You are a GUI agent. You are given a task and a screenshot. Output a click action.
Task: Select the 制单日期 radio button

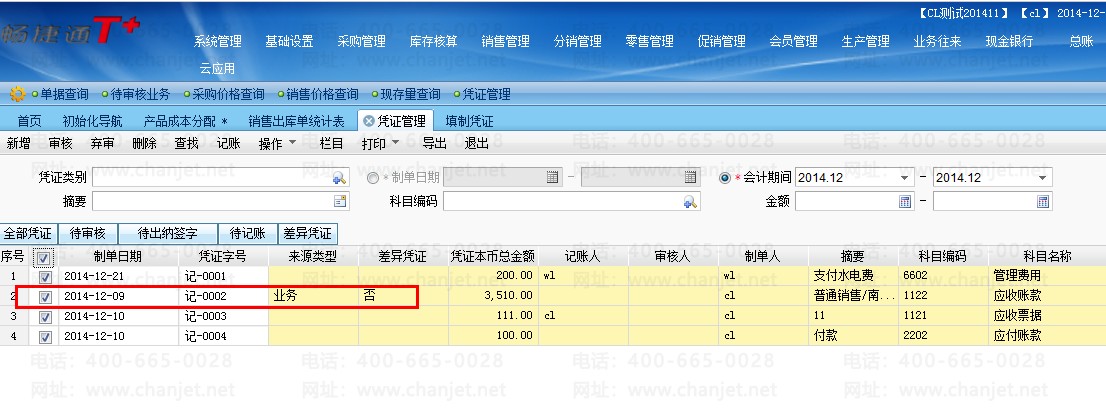click(x=373, y=178)
